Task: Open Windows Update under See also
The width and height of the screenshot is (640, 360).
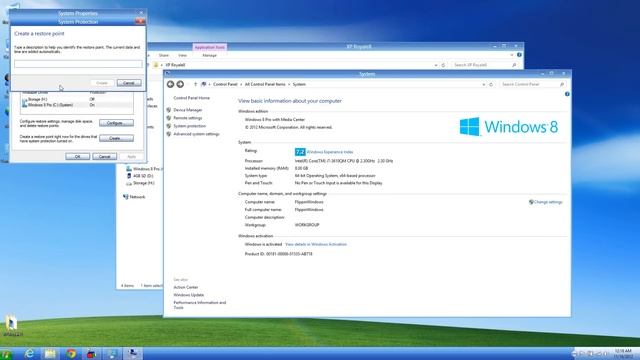Action: pyautogui.click(x=189, y=295)
